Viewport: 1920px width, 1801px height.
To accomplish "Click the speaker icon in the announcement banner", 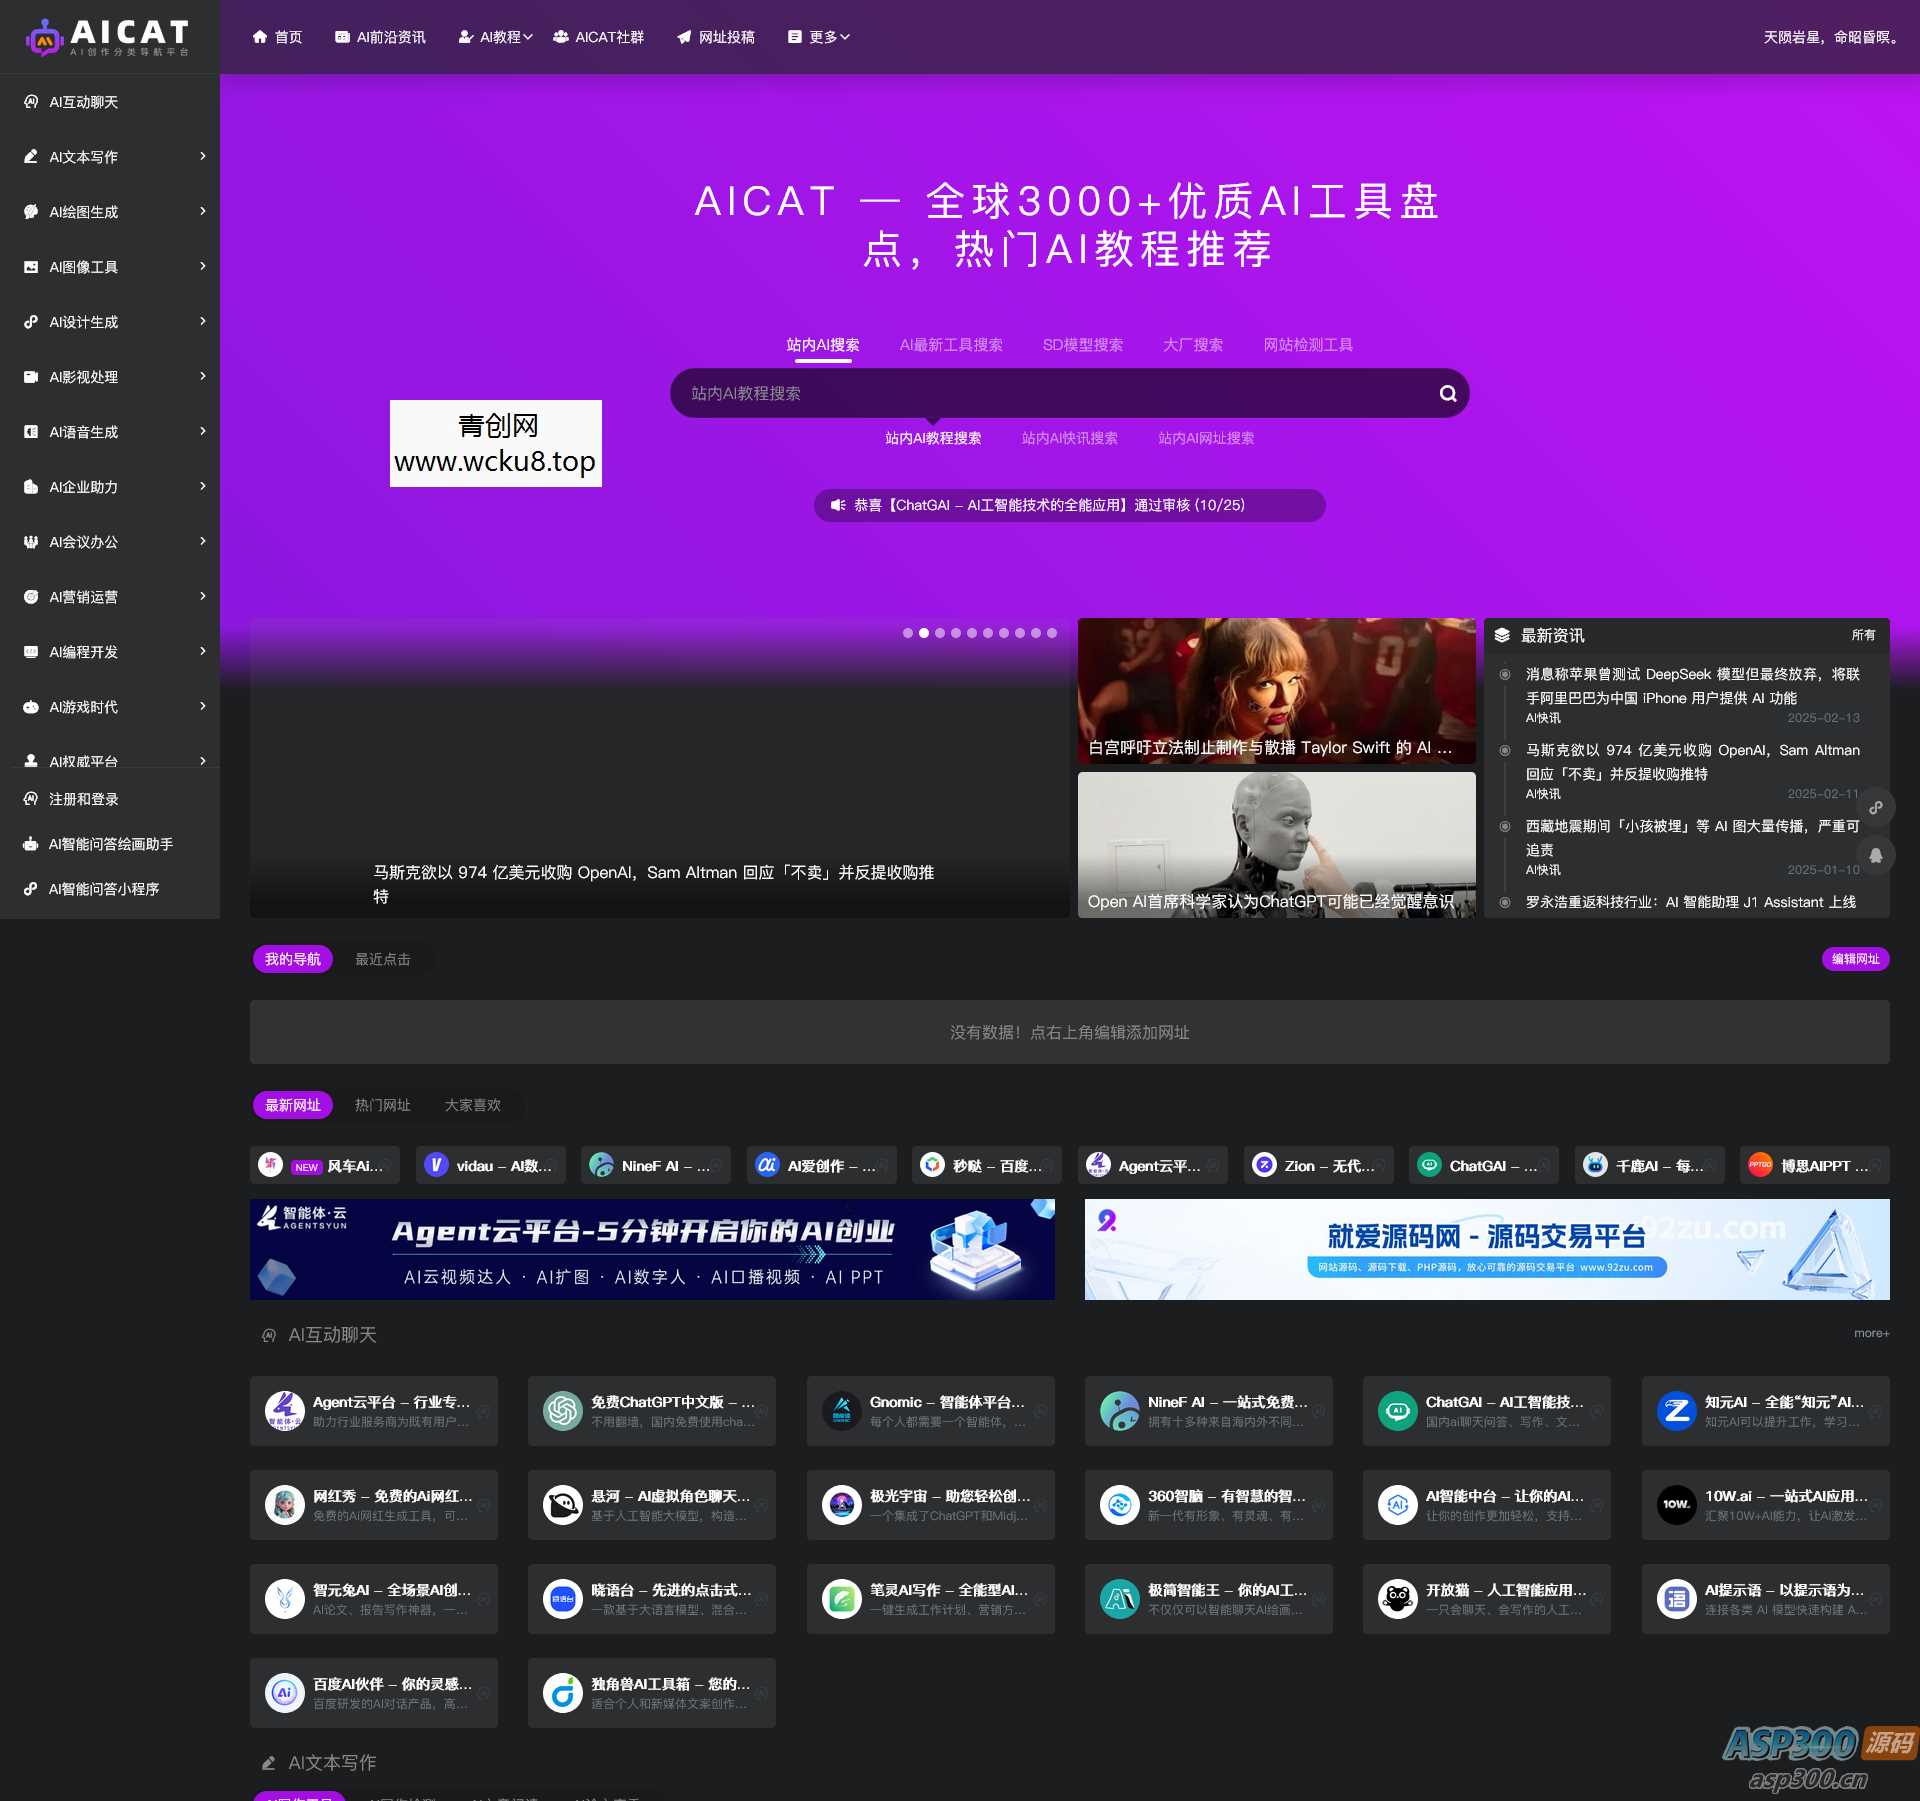I will click(838, 506).
